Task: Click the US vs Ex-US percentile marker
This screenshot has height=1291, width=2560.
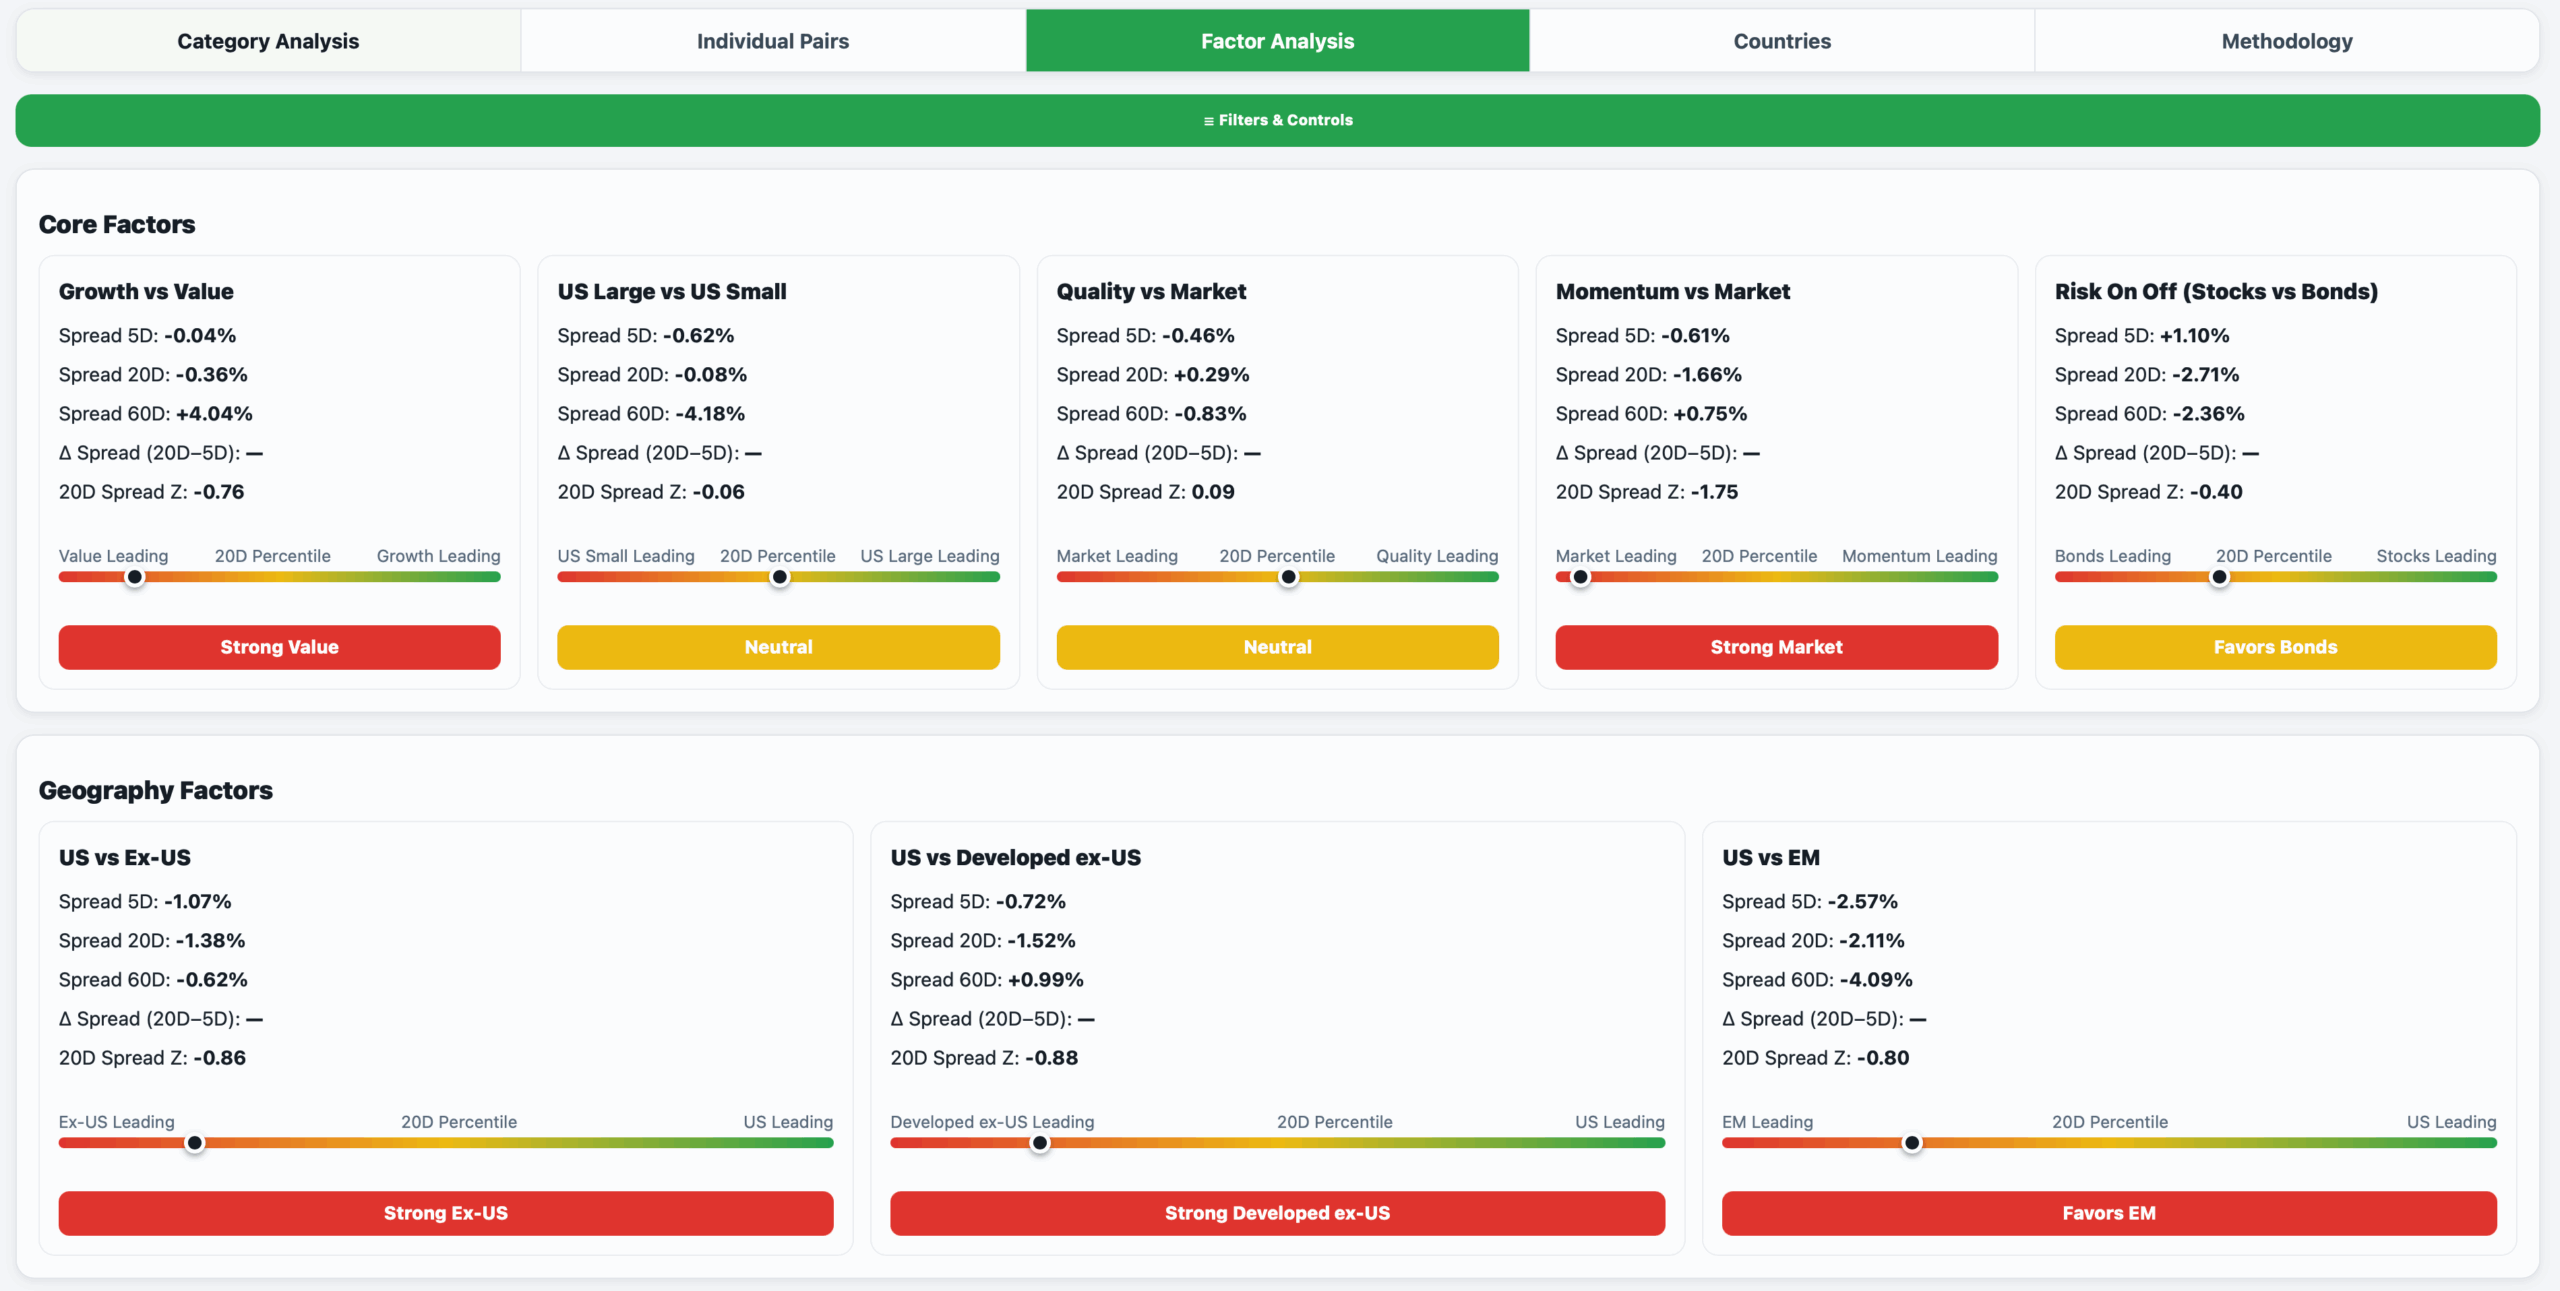Action: coord(195,1143)
